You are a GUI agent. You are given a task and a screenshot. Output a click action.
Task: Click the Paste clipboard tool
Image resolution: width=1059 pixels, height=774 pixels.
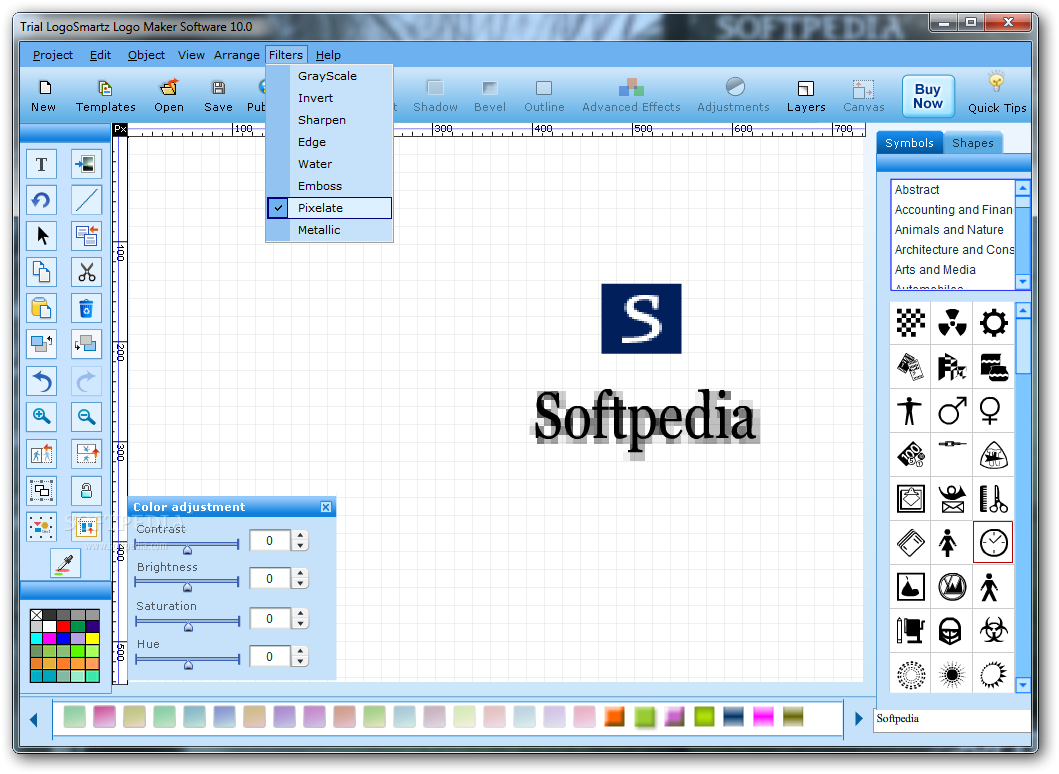[41, 309]
